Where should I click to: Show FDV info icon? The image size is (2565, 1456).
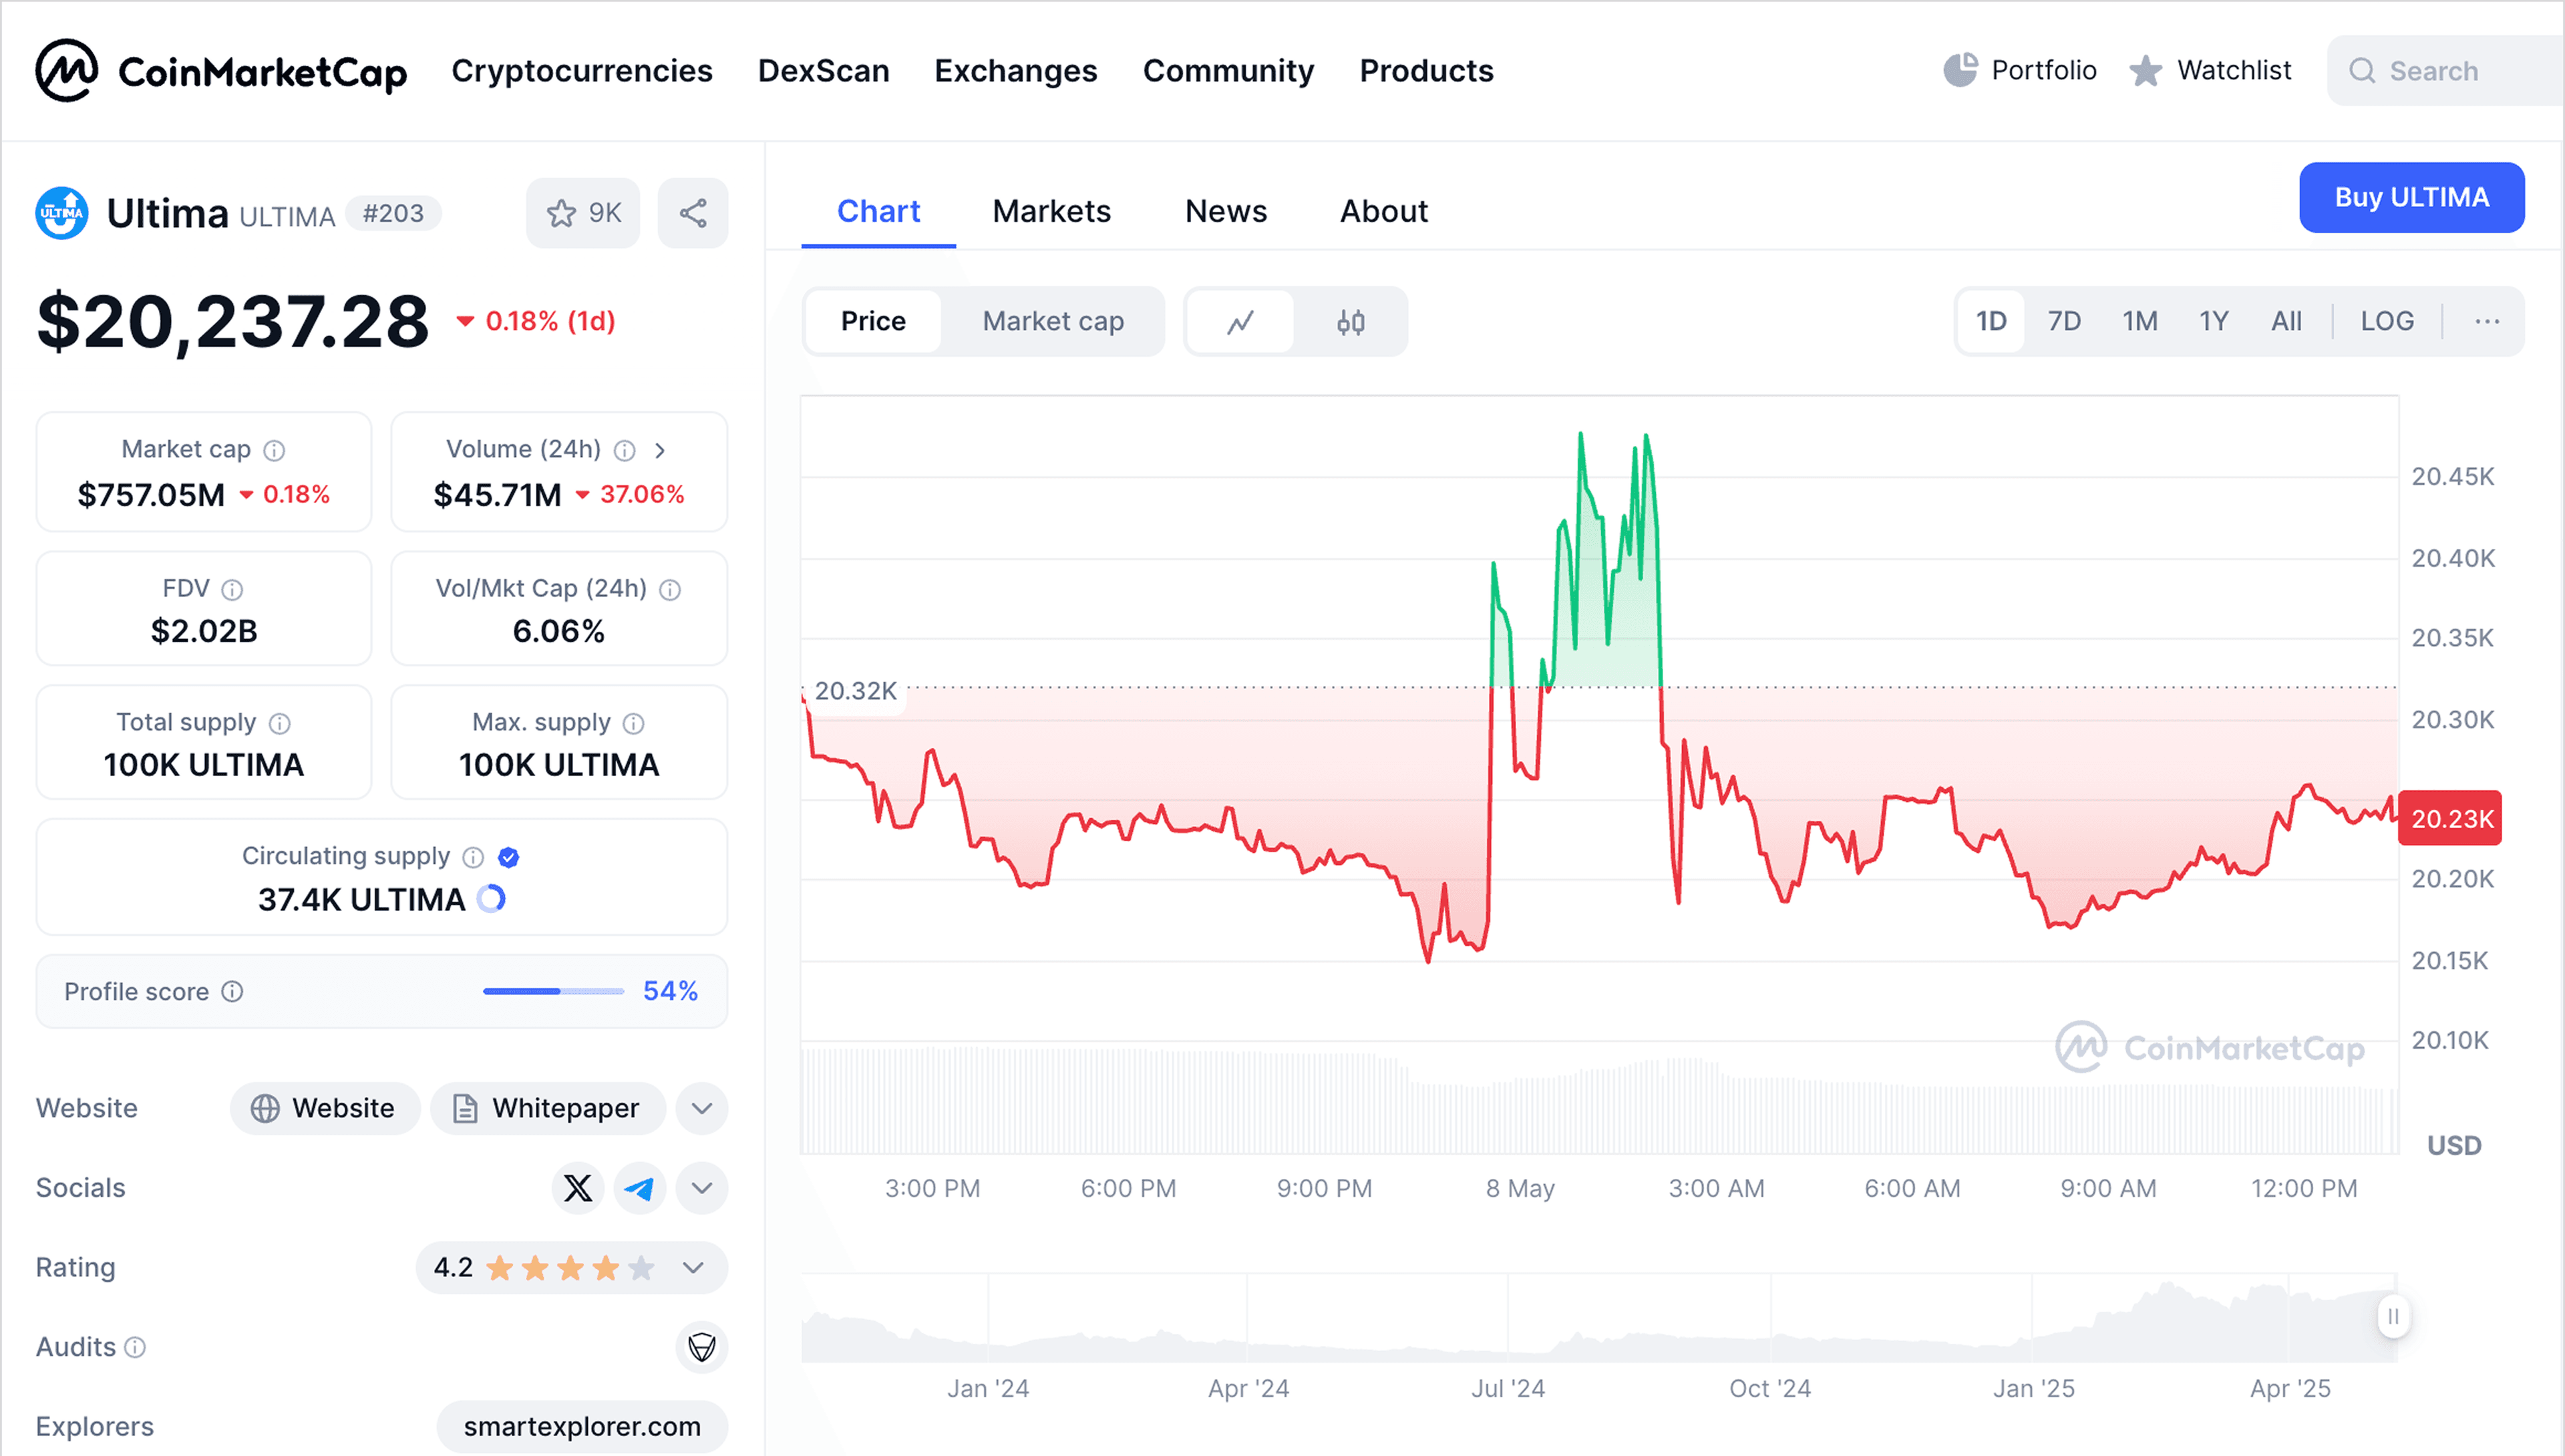point(232,590)
